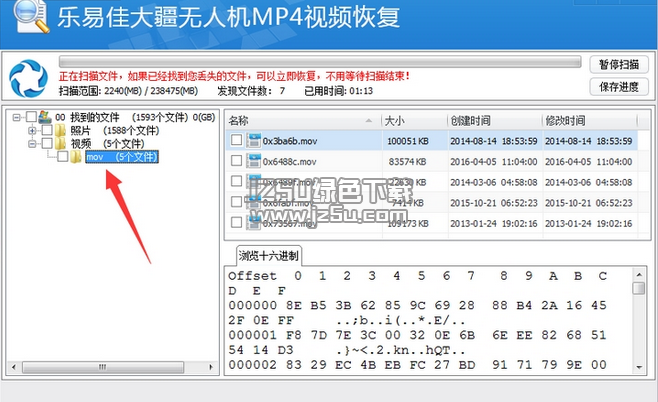
Task: Click the blue circular scanning status icon
Action: click(29, 78)
